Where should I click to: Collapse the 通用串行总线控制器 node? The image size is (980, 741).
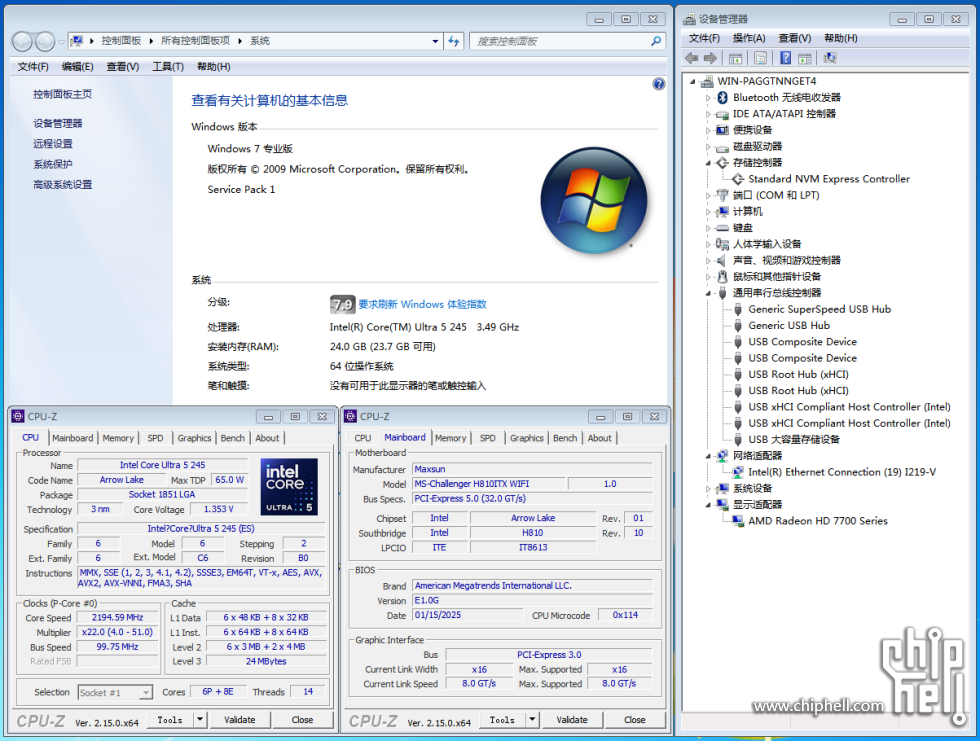[708, 293]
